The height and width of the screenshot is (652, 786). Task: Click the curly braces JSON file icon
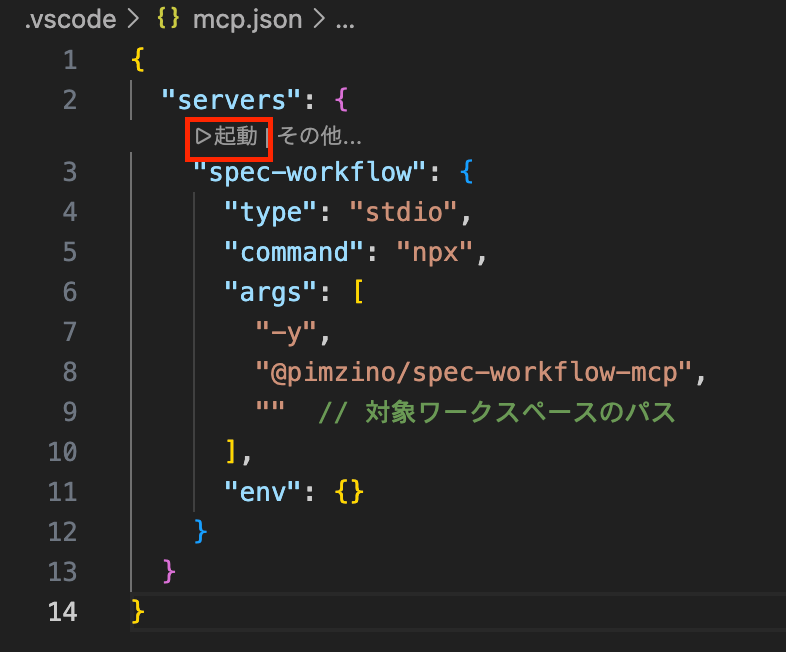pos(168,19)
